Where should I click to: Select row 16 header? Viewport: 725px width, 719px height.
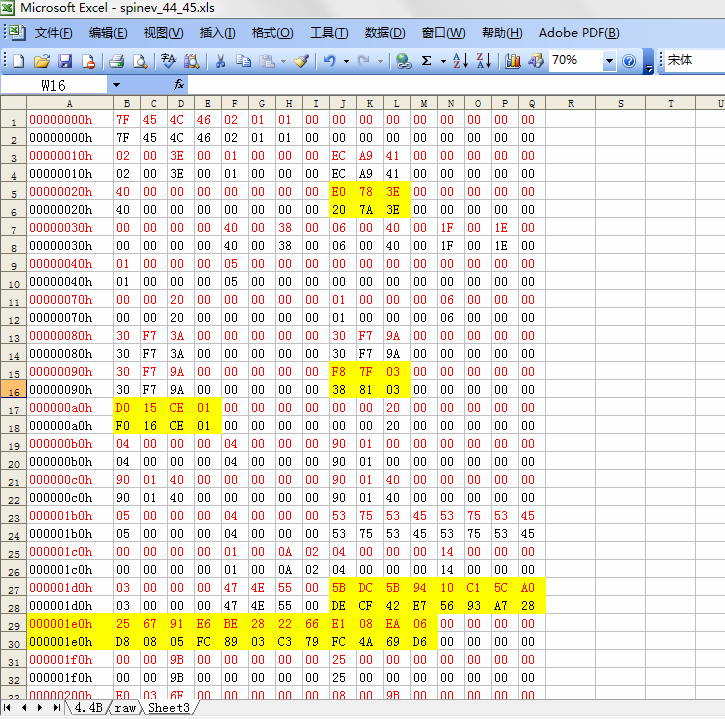(13, 389)
